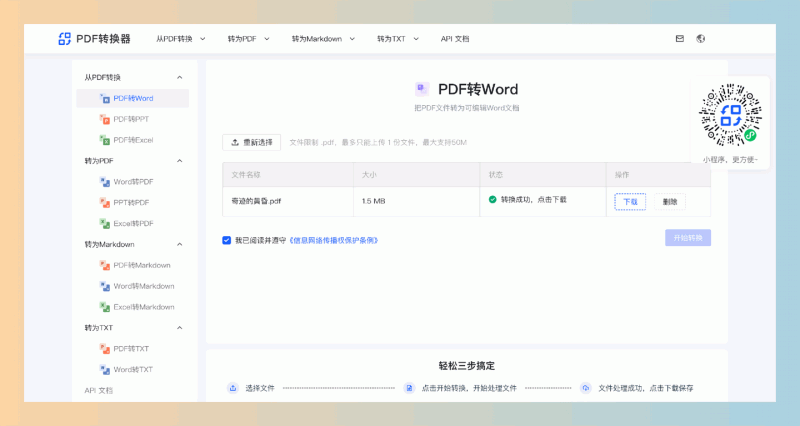Click the 轻松三步搞定 heading
The image size is (800, 426).
point(467,366)
